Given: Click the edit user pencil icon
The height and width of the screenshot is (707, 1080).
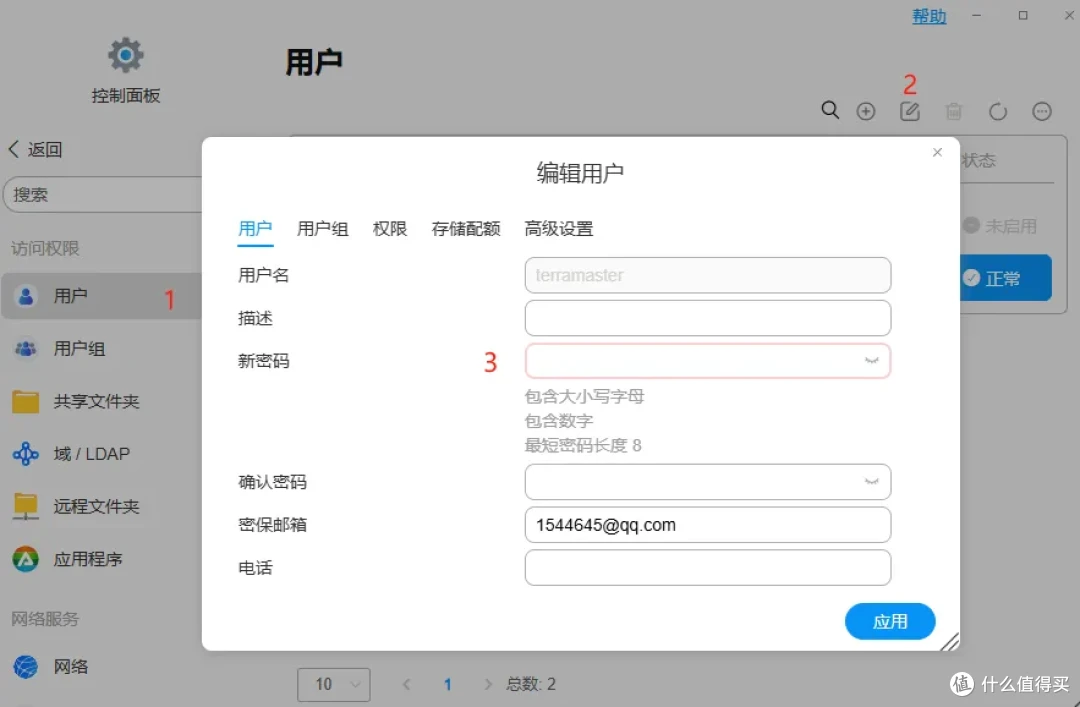Looking at the screenshot, I should [x=910, y=111].
